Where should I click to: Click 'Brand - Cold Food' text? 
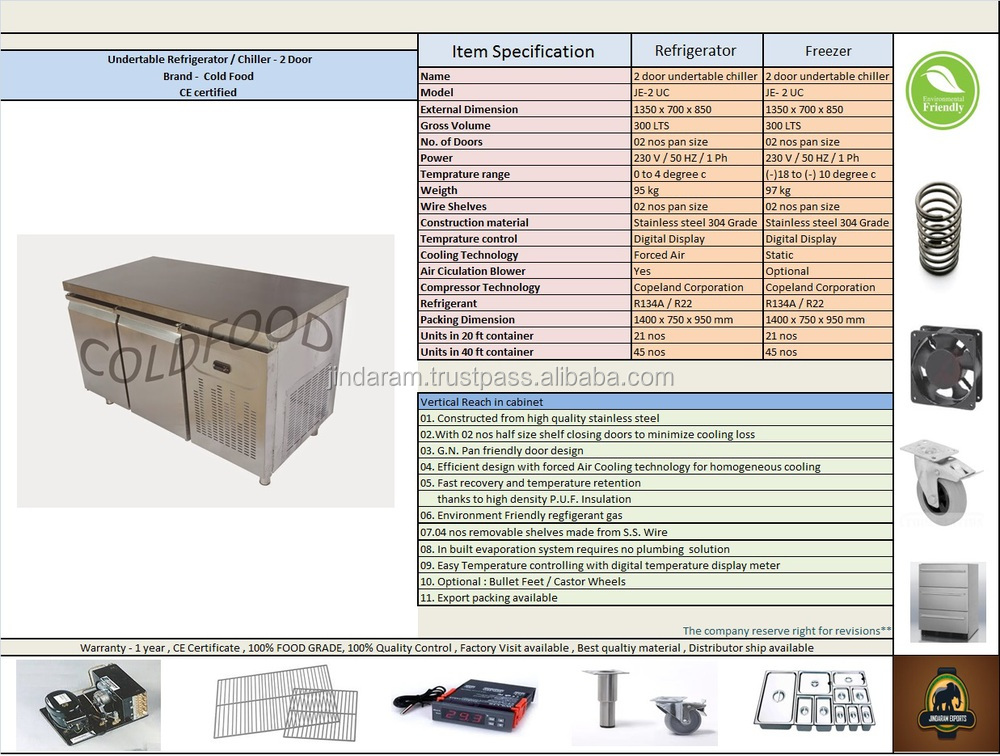pyautogui.click(x=208, y=76)
